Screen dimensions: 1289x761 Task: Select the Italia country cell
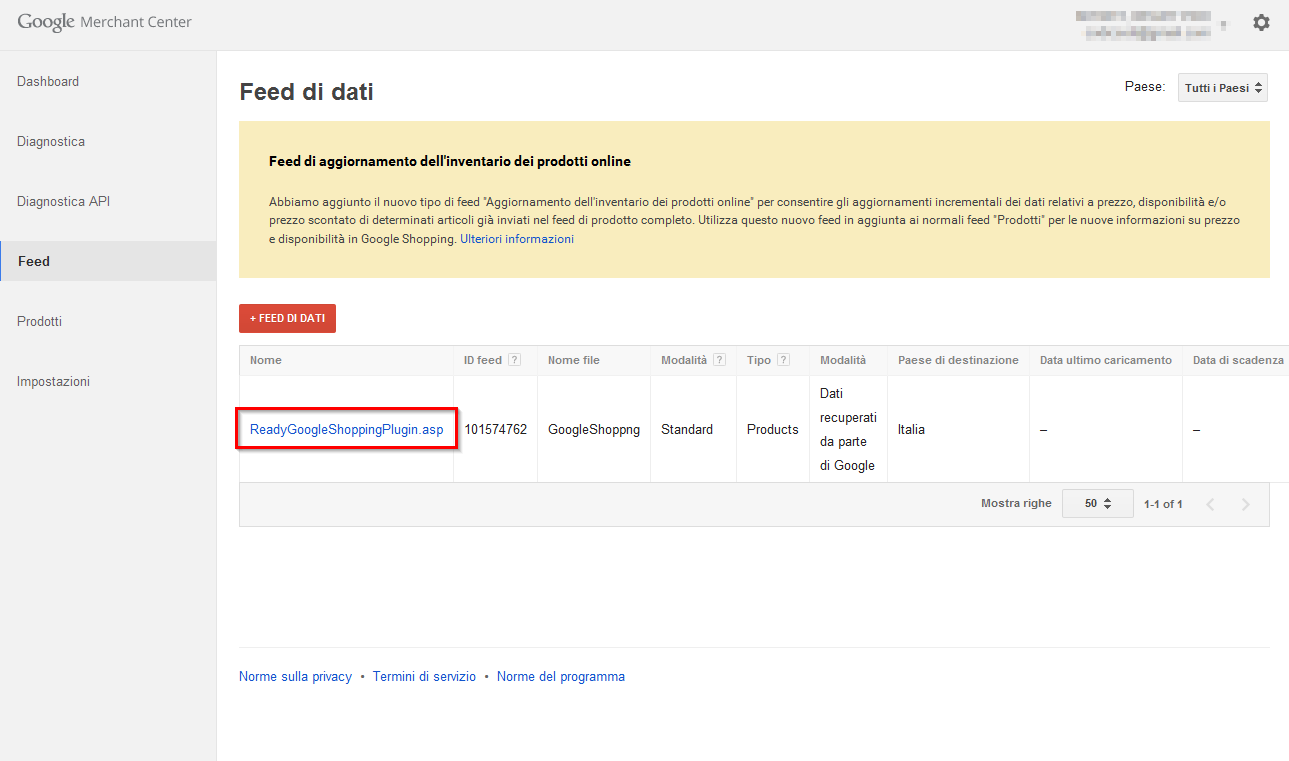coord(958,429)
